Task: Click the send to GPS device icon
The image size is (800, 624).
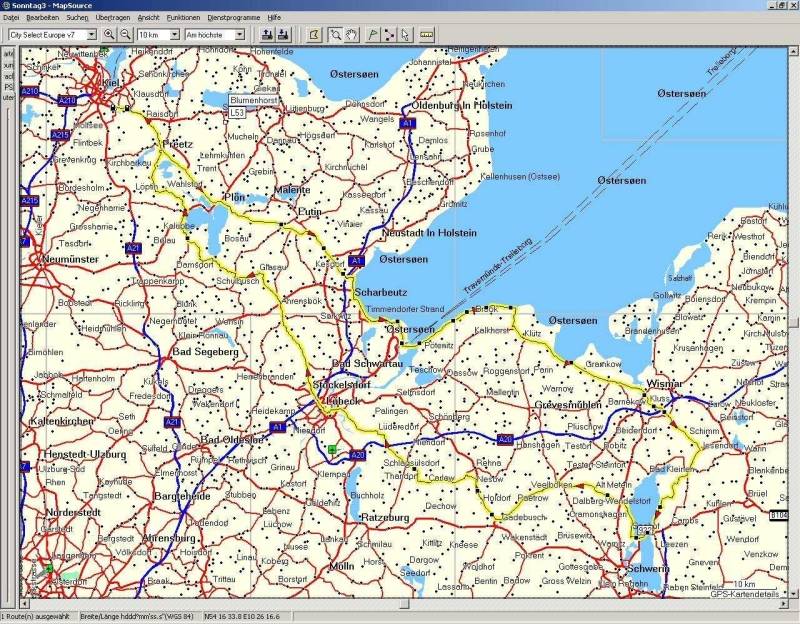Action: click(267, 34)
